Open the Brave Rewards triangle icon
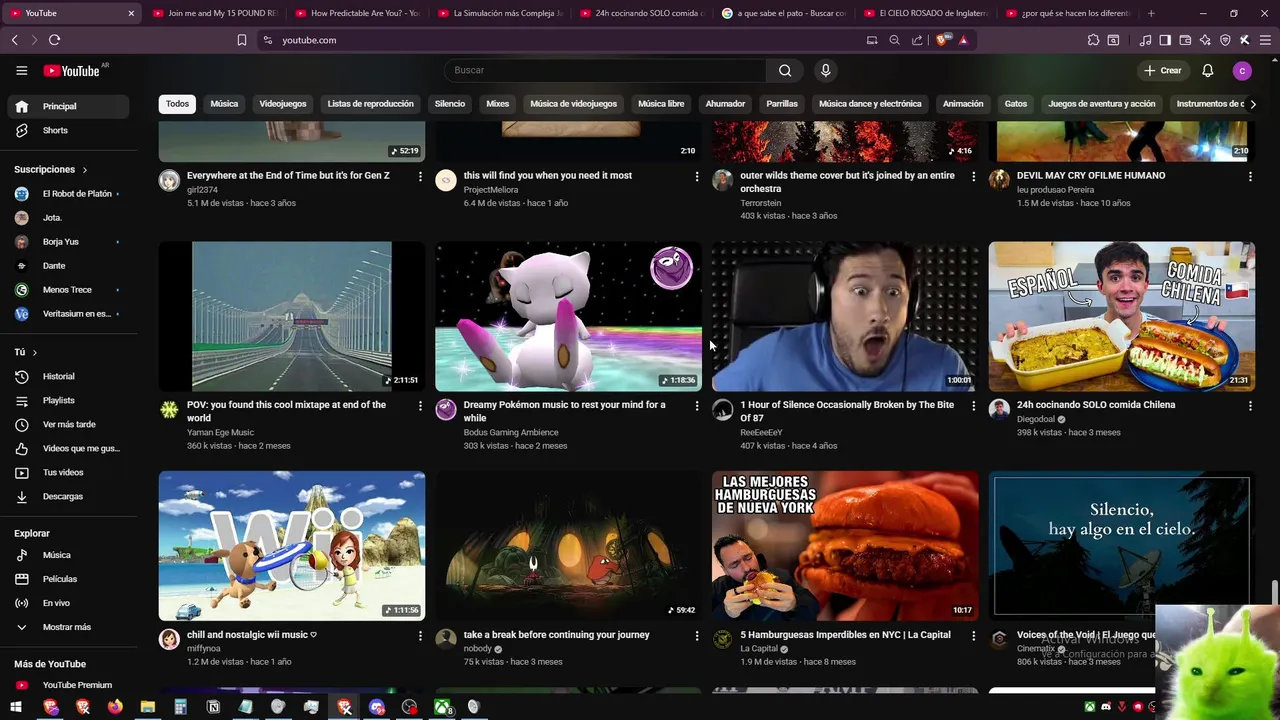 (963, 40)
